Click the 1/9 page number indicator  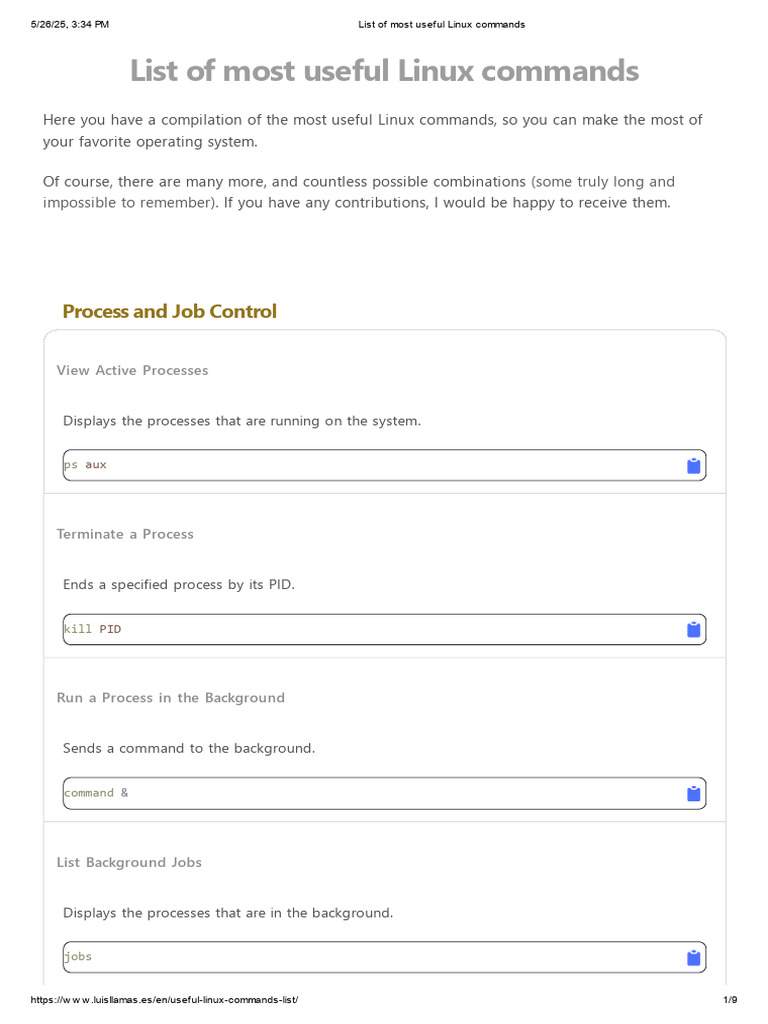(x=730, y=1000)
